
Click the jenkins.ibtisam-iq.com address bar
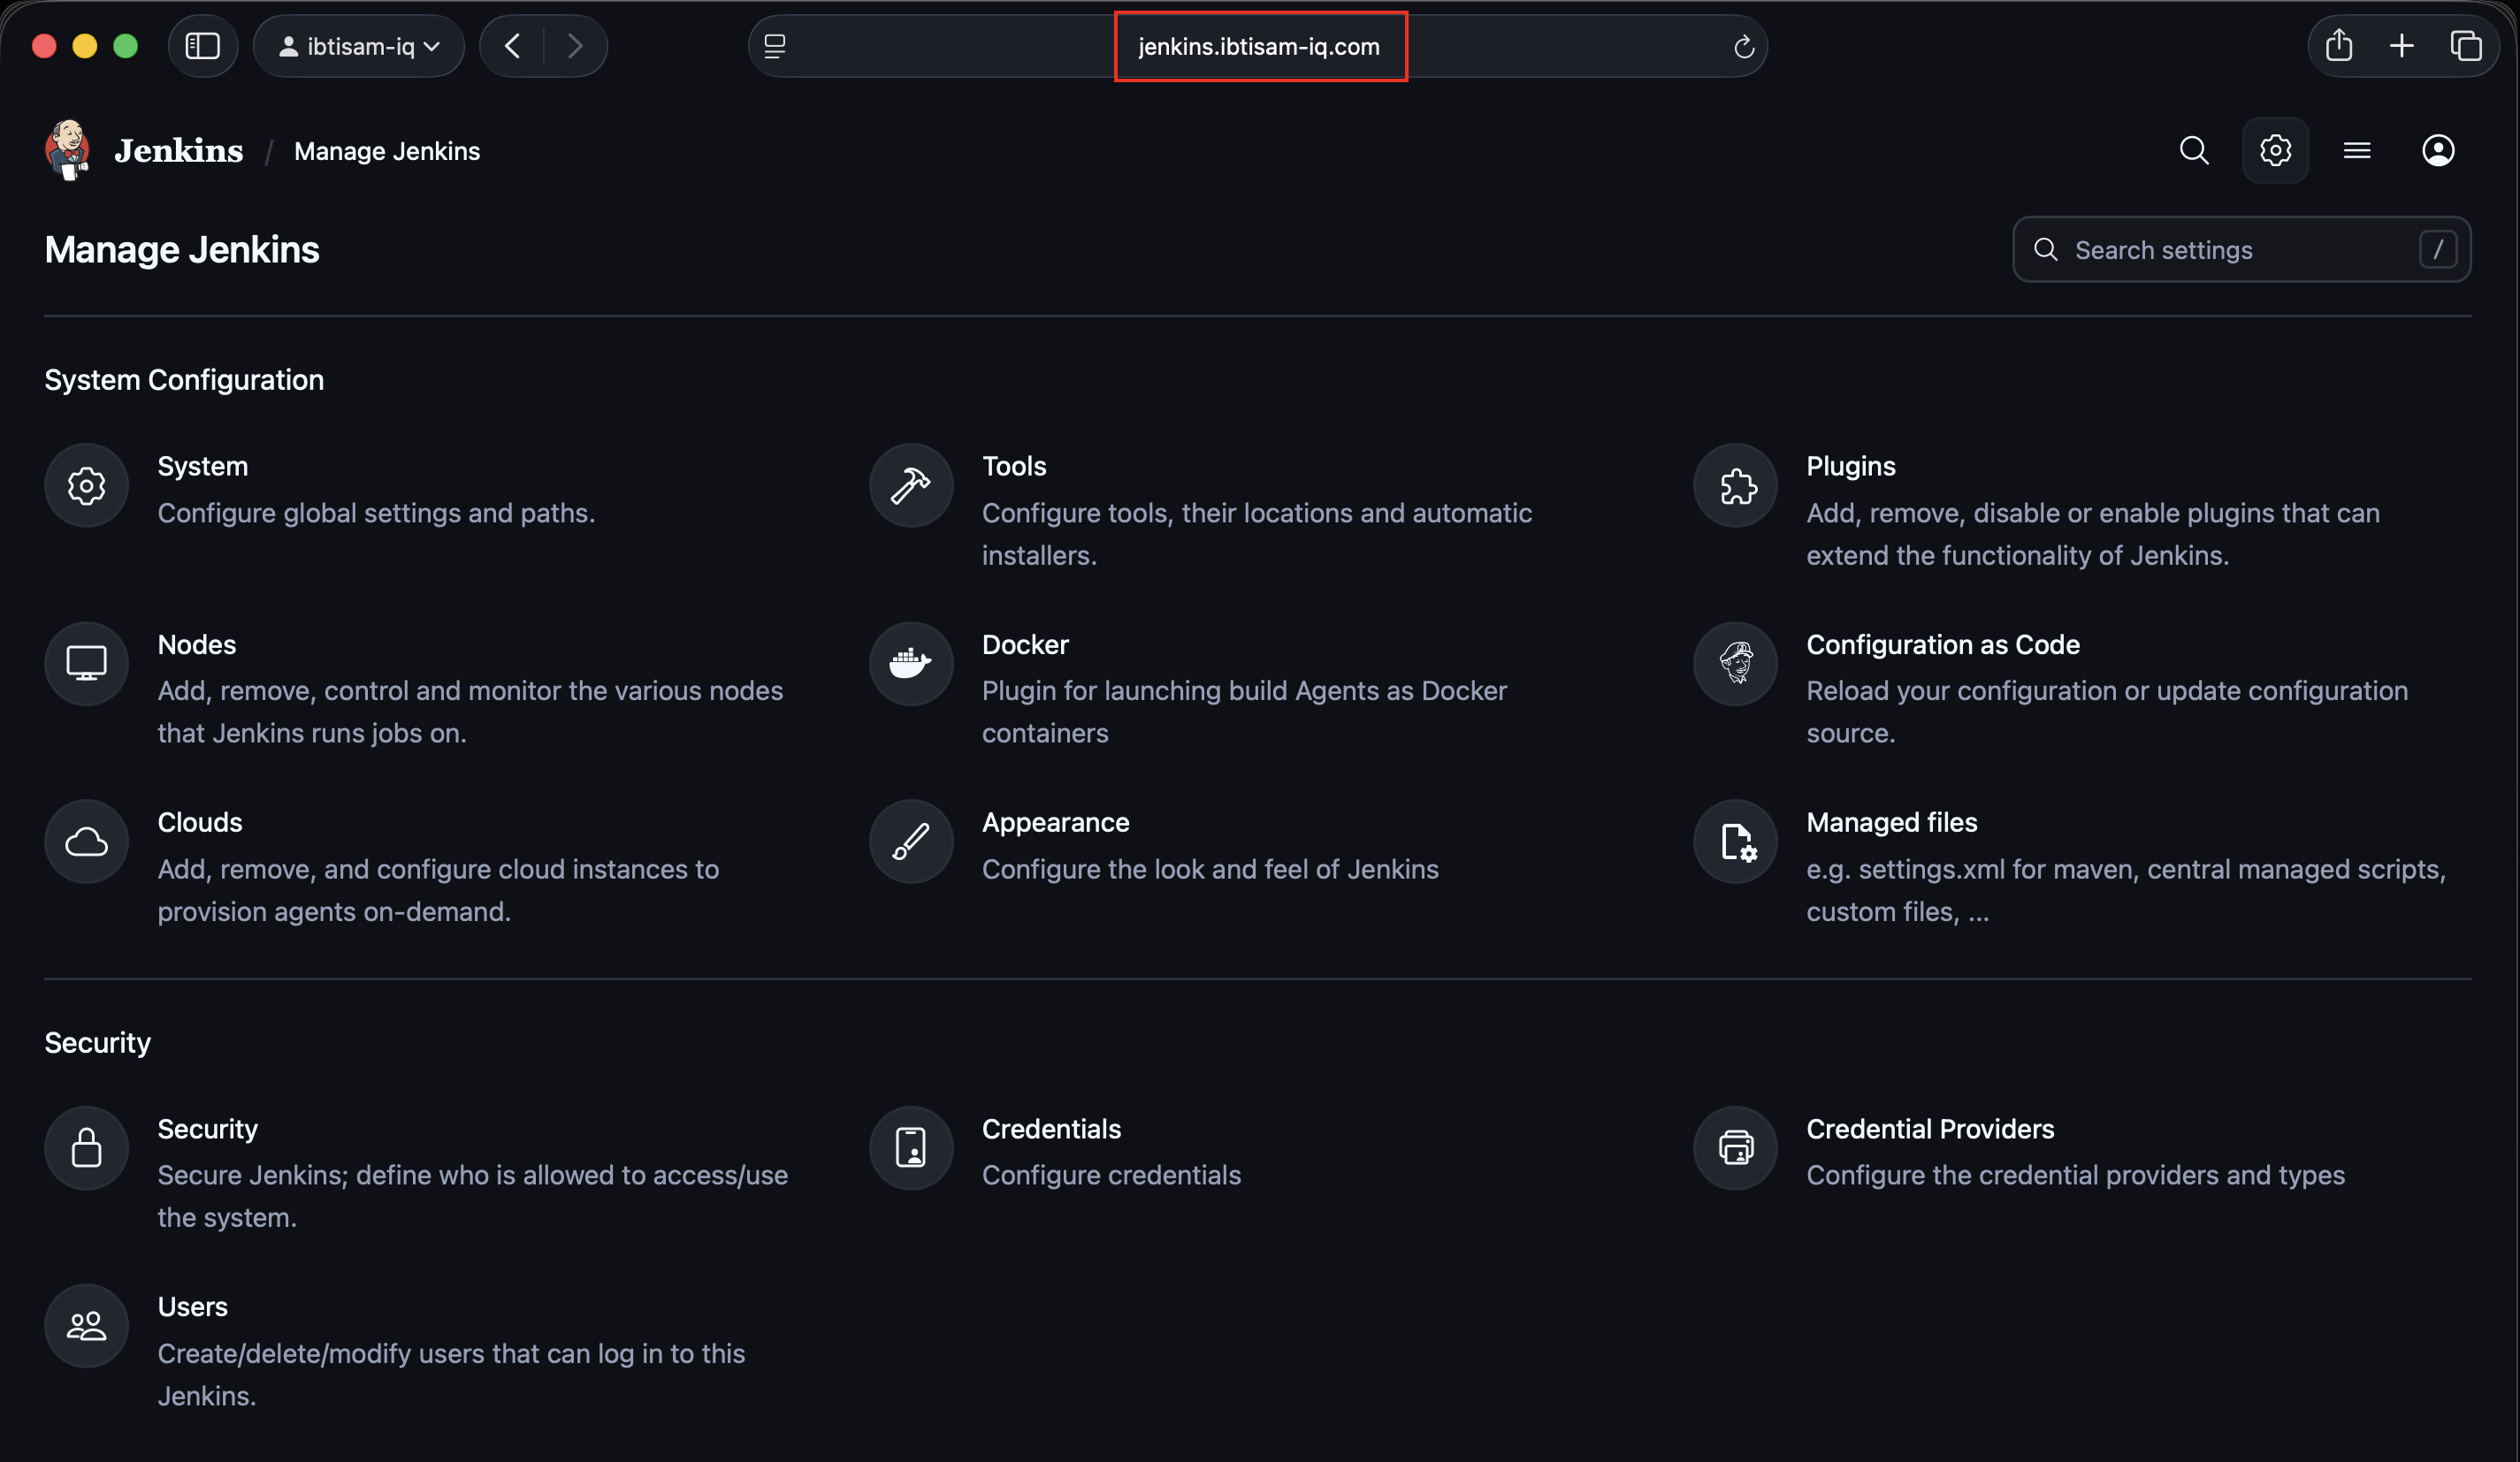point(1259,46)
